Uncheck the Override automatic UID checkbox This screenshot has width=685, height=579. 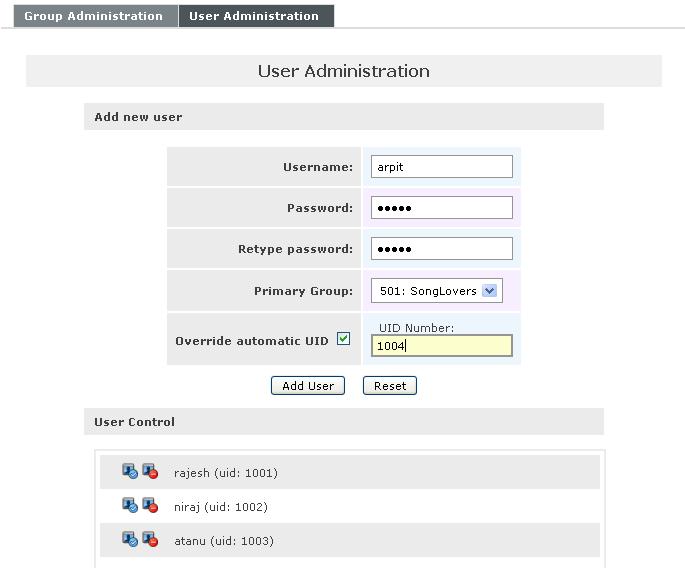click(343, 339)
